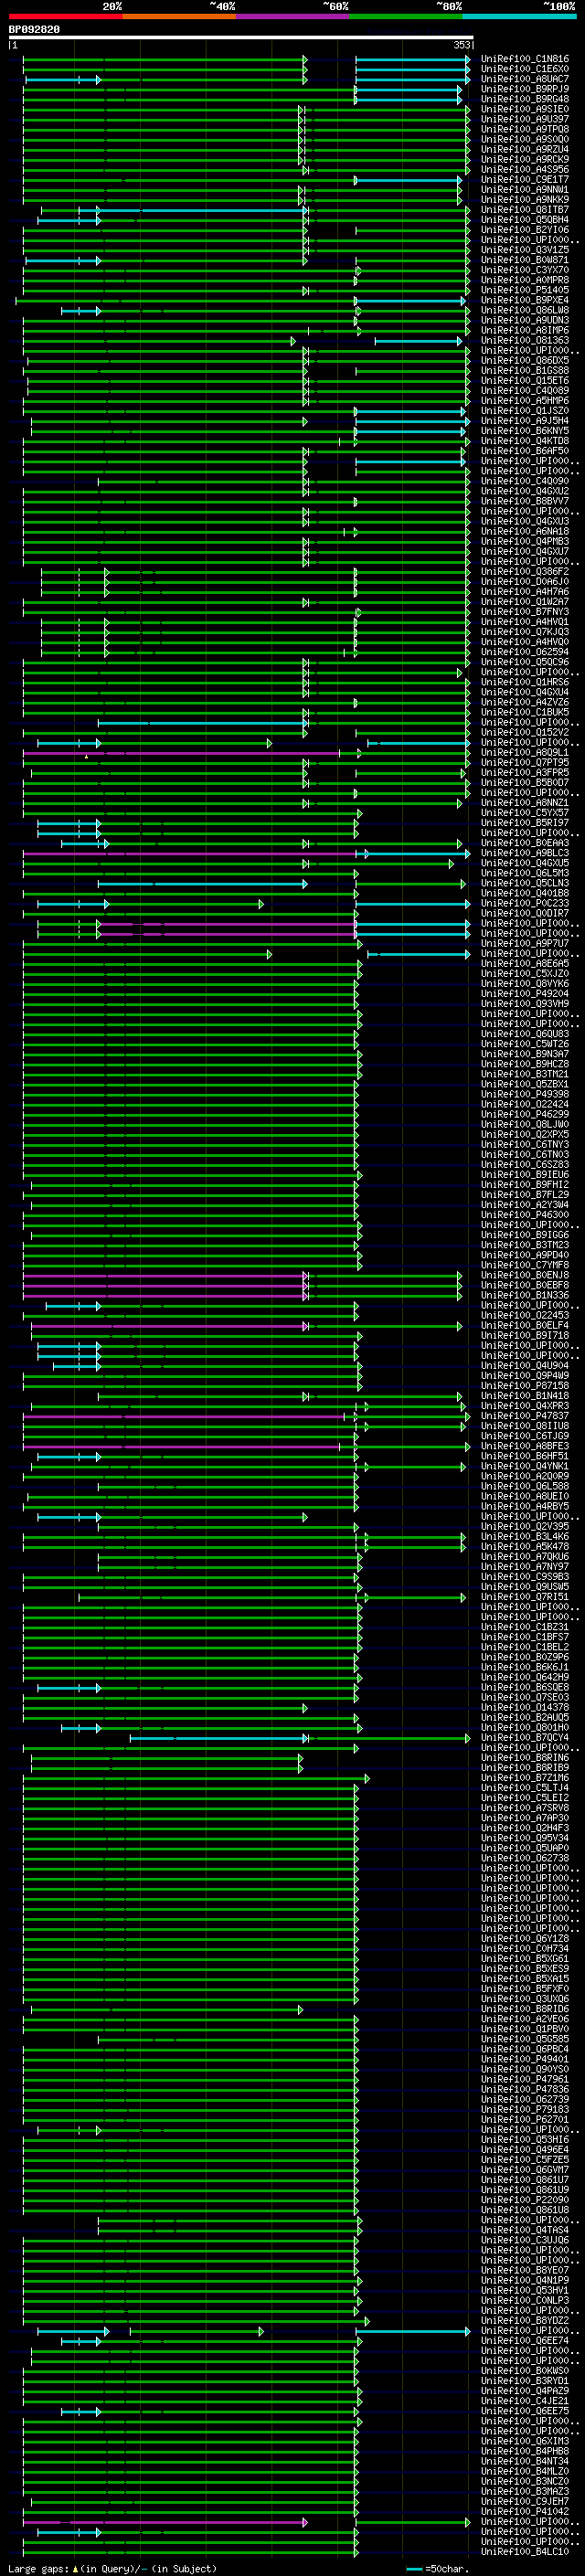
Task: Open hit UniRef100_C1E6X0
Action: (525, 69)
